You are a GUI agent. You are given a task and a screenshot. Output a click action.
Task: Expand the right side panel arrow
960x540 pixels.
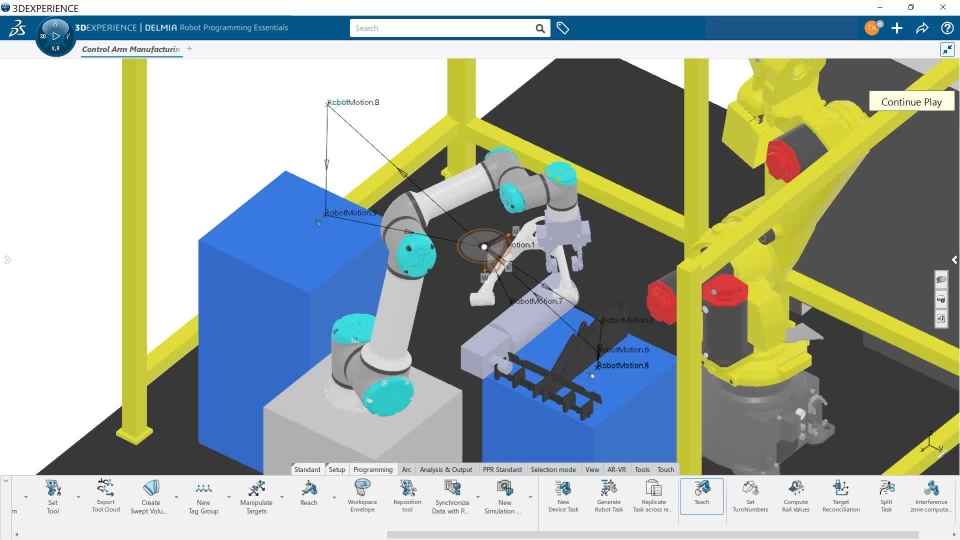[x=954, y=260]
